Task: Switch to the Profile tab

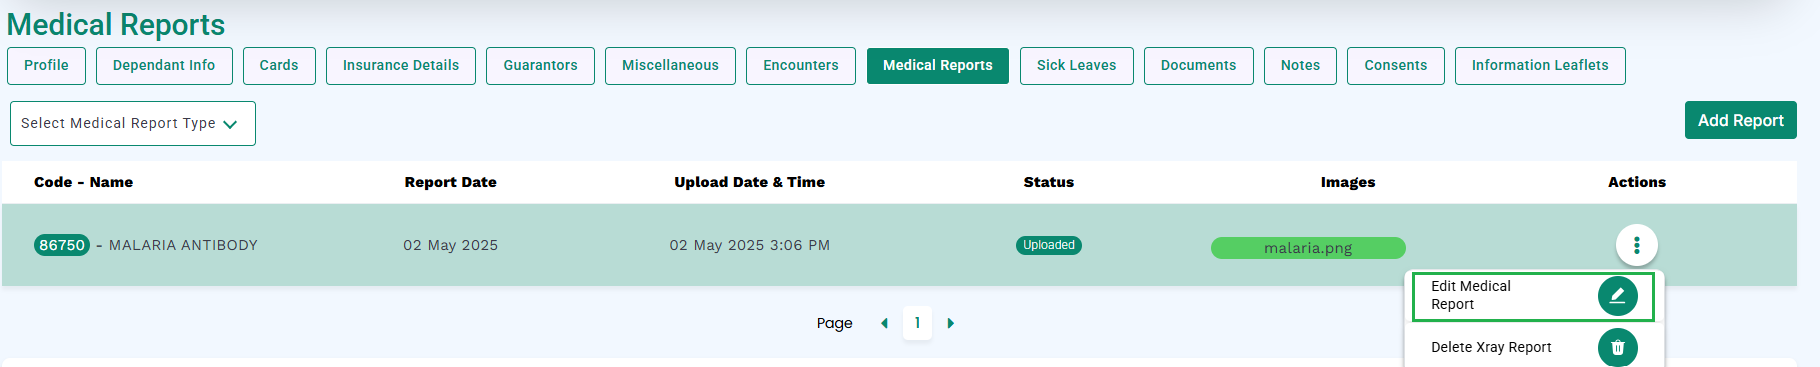Action: click(x=47, y=65)
